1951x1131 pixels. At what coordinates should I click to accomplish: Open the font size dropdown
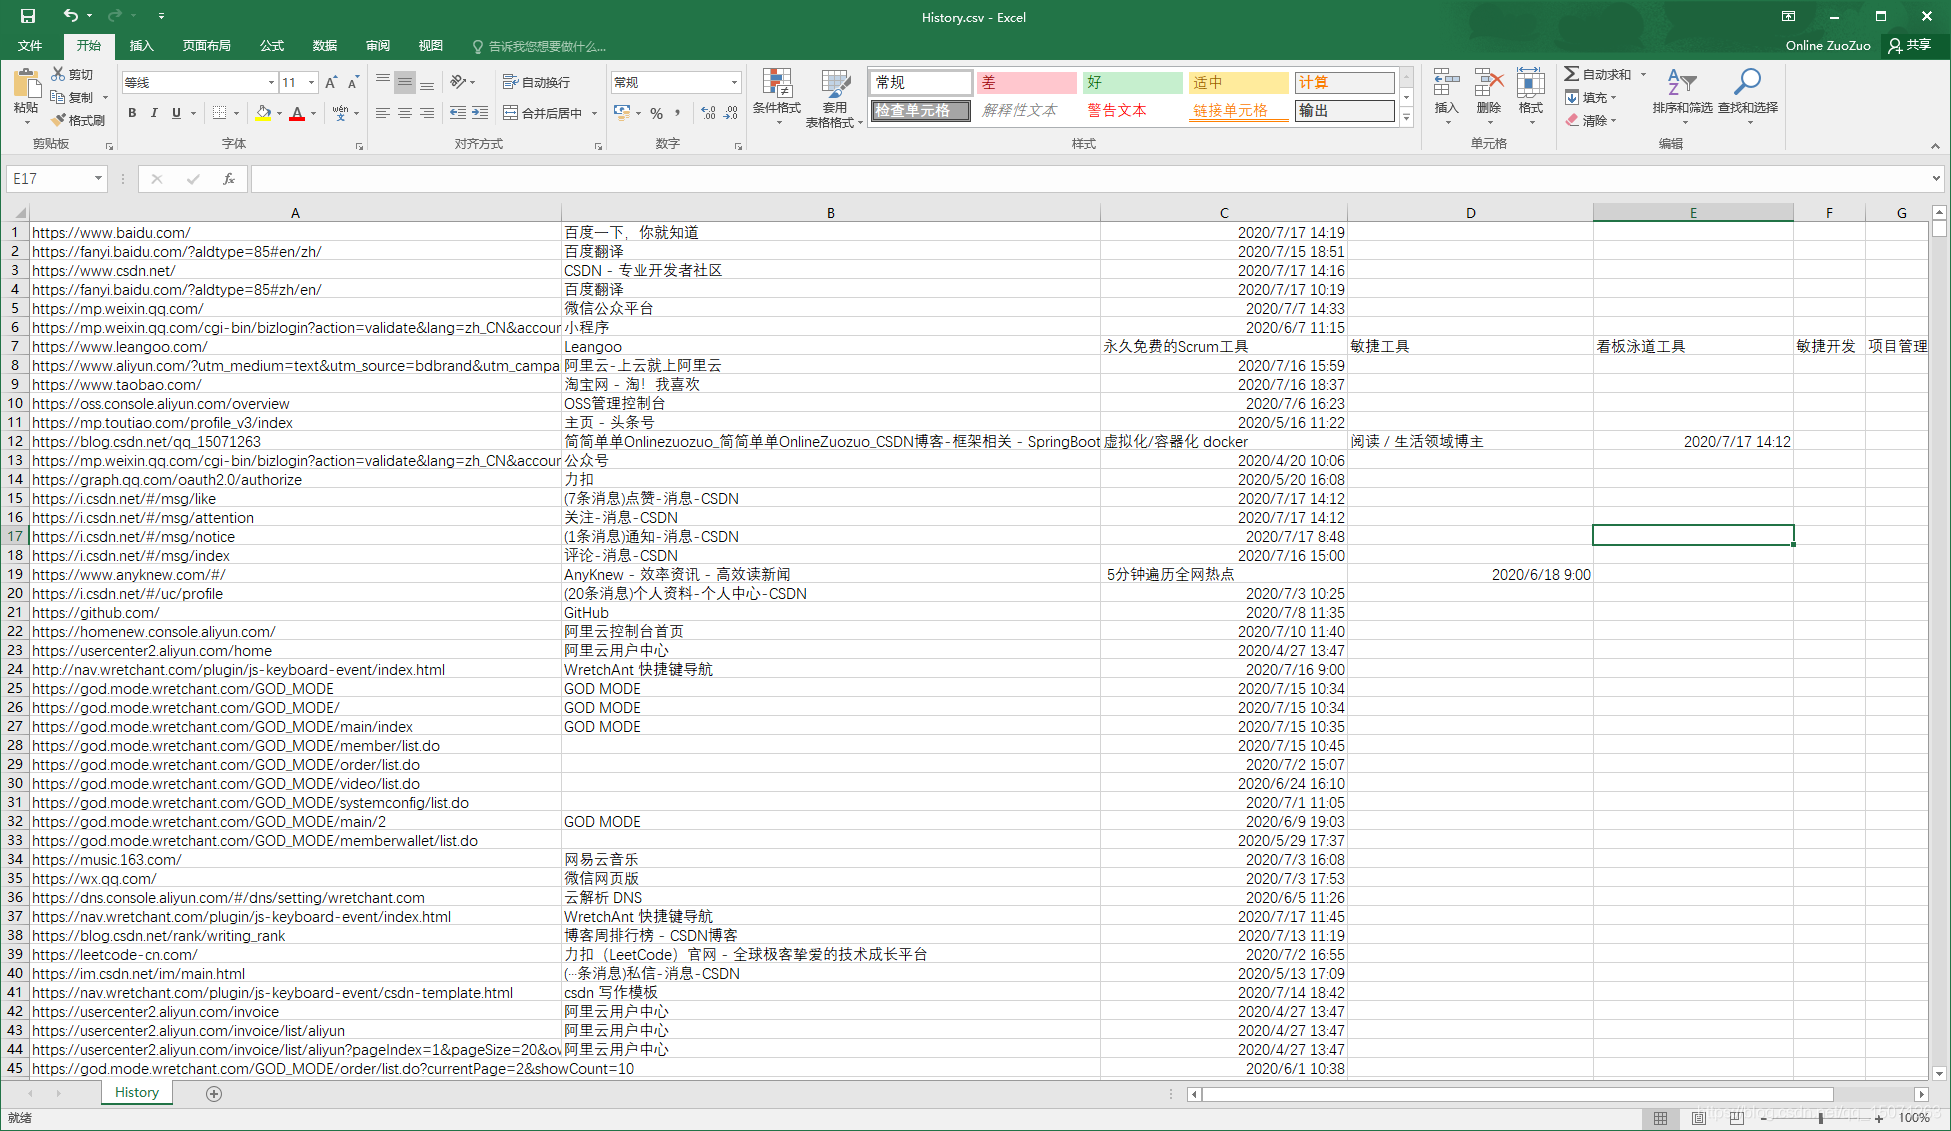coord(312,82)
